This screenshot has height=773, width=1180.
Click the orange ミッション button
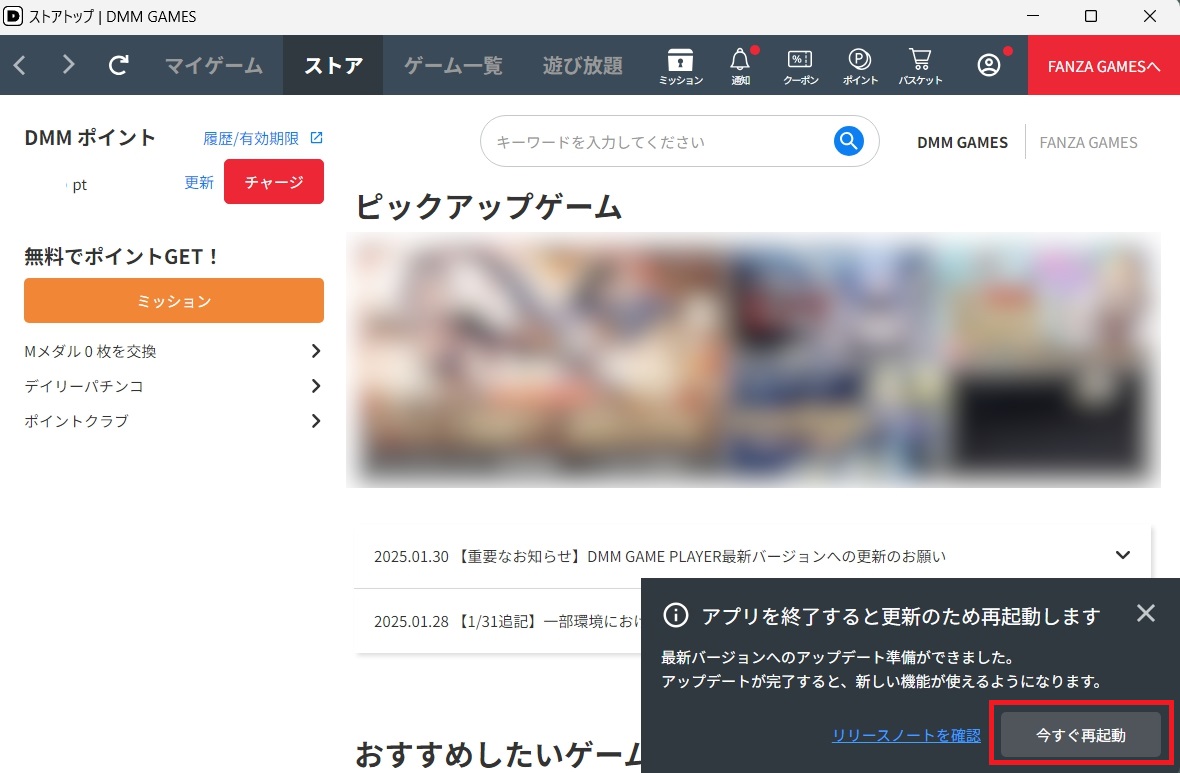[x=174, y=300]
